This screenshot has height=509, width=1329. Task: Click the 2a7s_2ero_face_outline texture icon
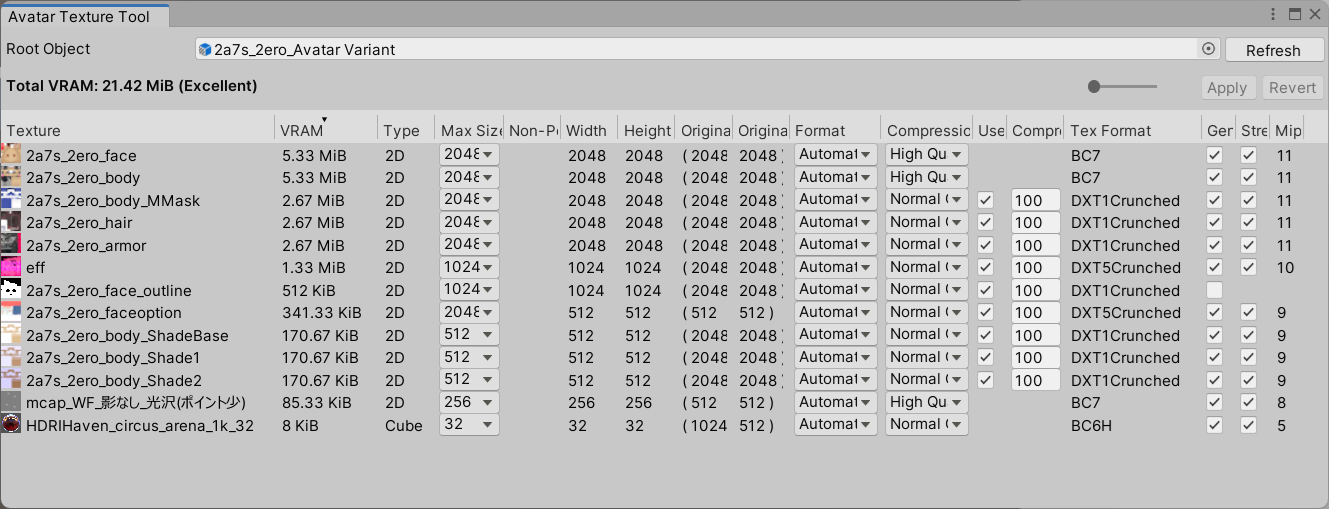point(11,290)
